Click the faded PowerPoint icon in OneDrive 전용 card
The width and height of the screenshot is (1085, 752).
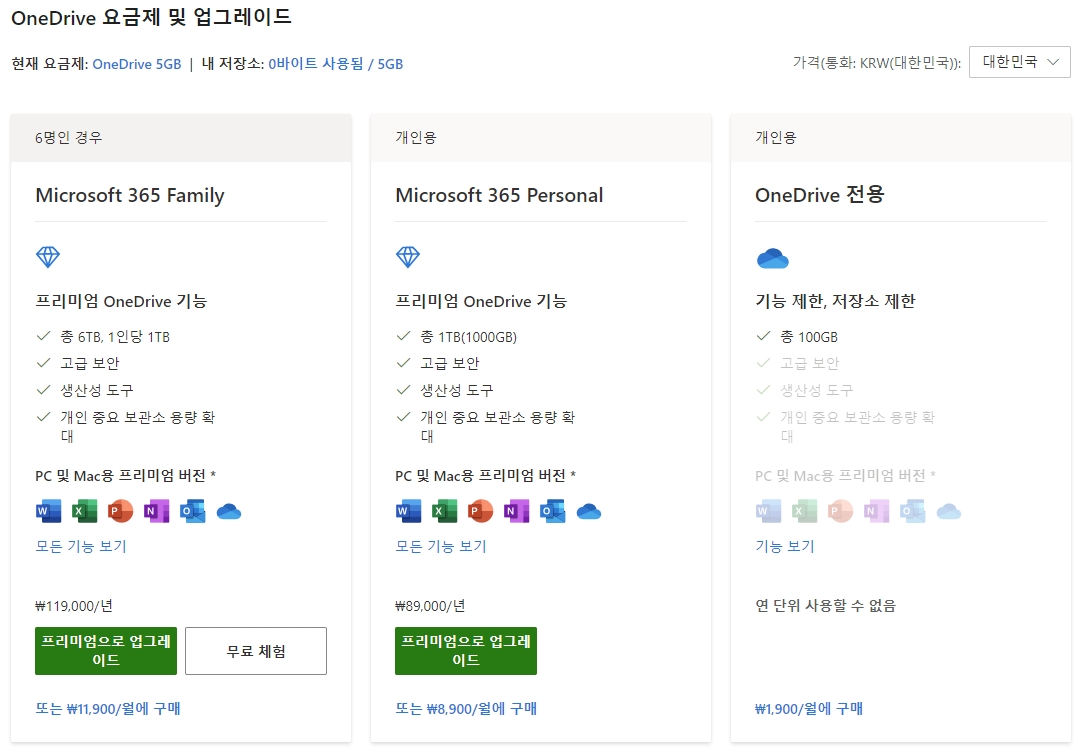coord(840,511)
